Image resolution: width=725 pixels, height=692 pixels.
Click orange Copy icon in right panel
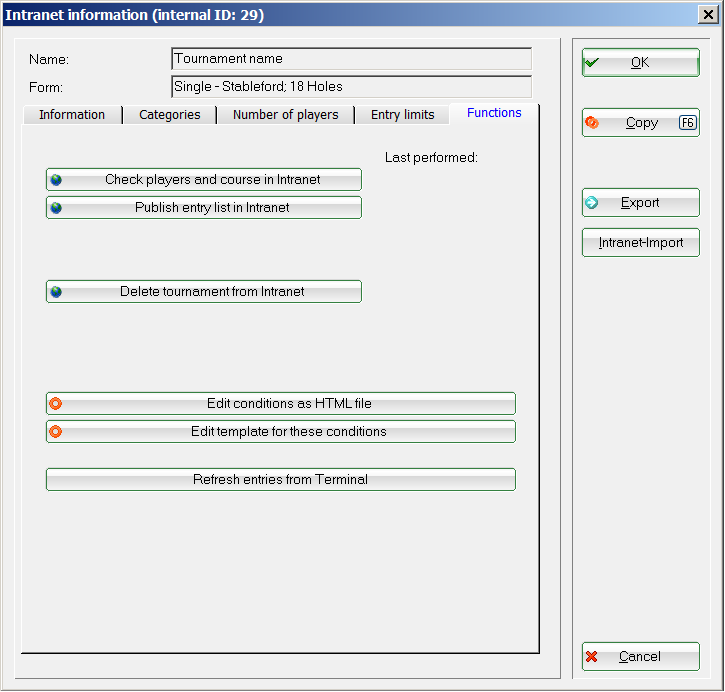click(x=592, y=123)
